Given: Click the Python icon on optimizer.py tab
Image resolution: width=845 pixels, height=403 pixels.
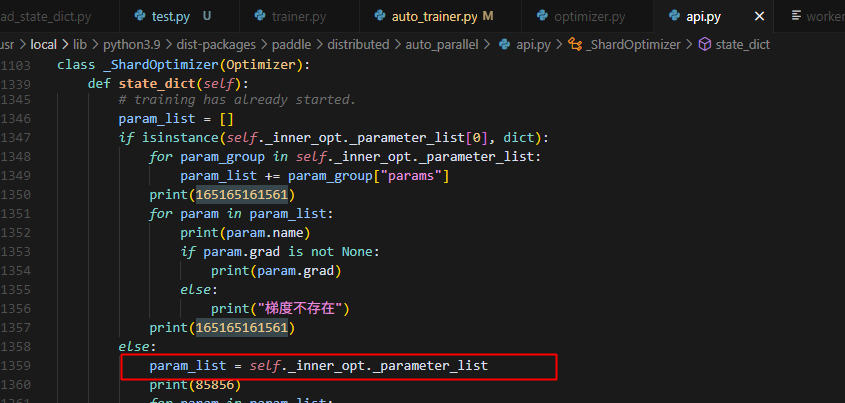Looking at the screenshot, I should click(541, 16).
